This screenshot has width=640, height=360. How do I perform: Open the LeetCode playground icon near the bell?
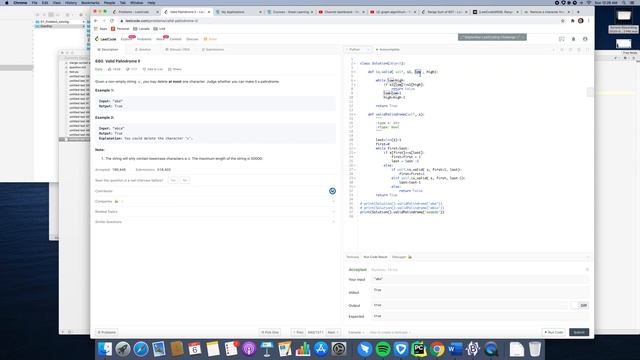click(562, 39)
